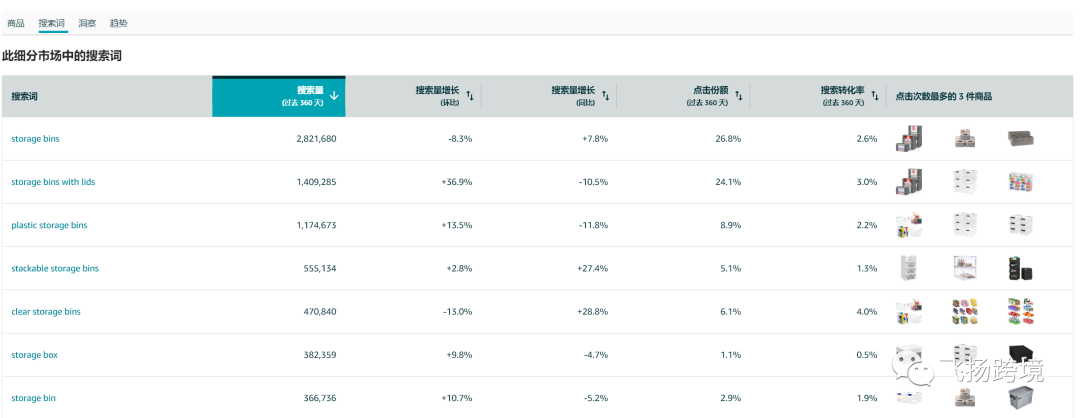Open the 'storage bins' search term link

pyautogui.click(x=35, y=139)
